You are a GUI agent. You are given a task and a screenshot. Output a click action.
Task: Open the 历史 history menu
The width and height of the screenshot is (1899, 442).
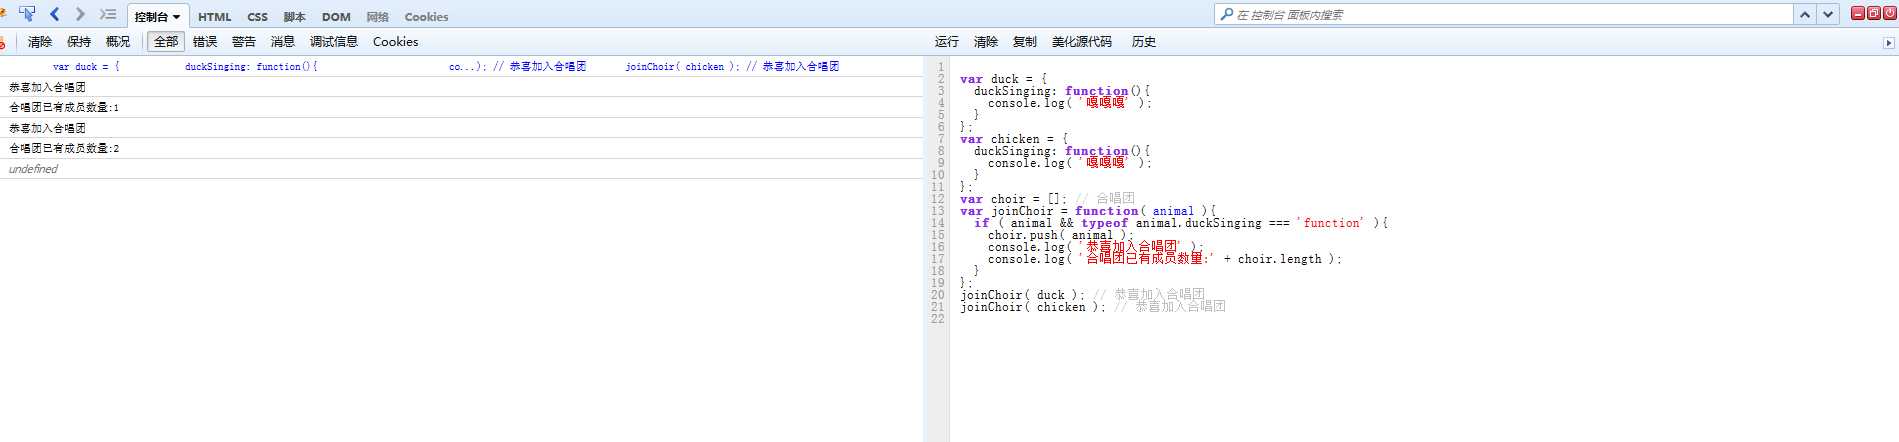(x=1144, y=42)
